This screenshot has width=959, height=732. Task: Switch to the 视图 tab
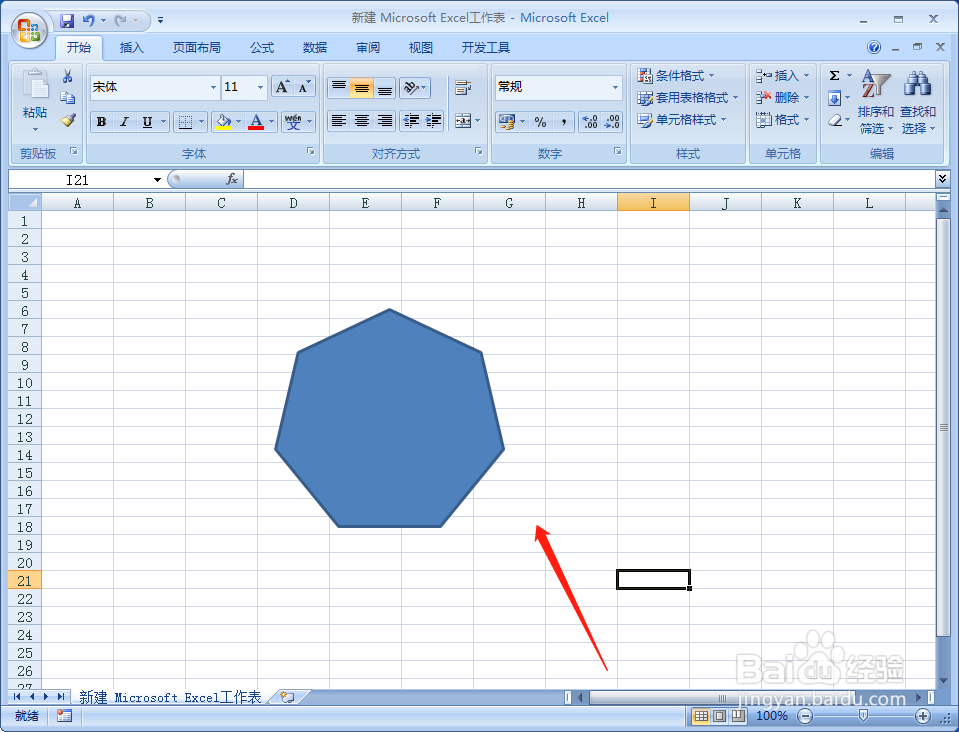click(x=421, y=48)
